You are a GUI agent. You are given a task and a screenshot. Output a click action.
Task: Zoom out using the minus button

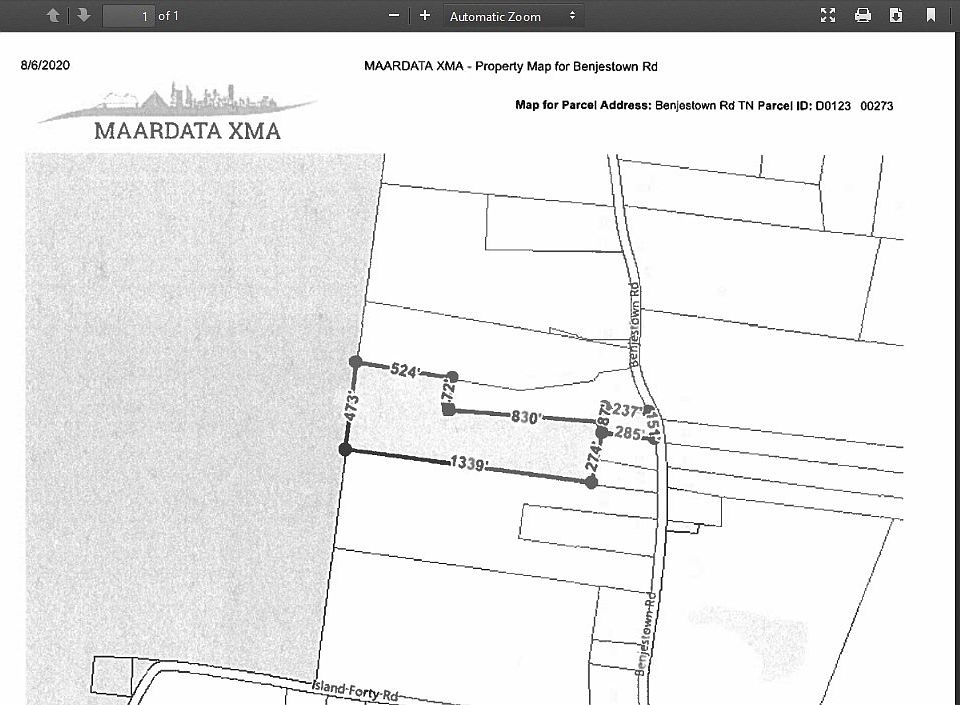click(394, 16)
